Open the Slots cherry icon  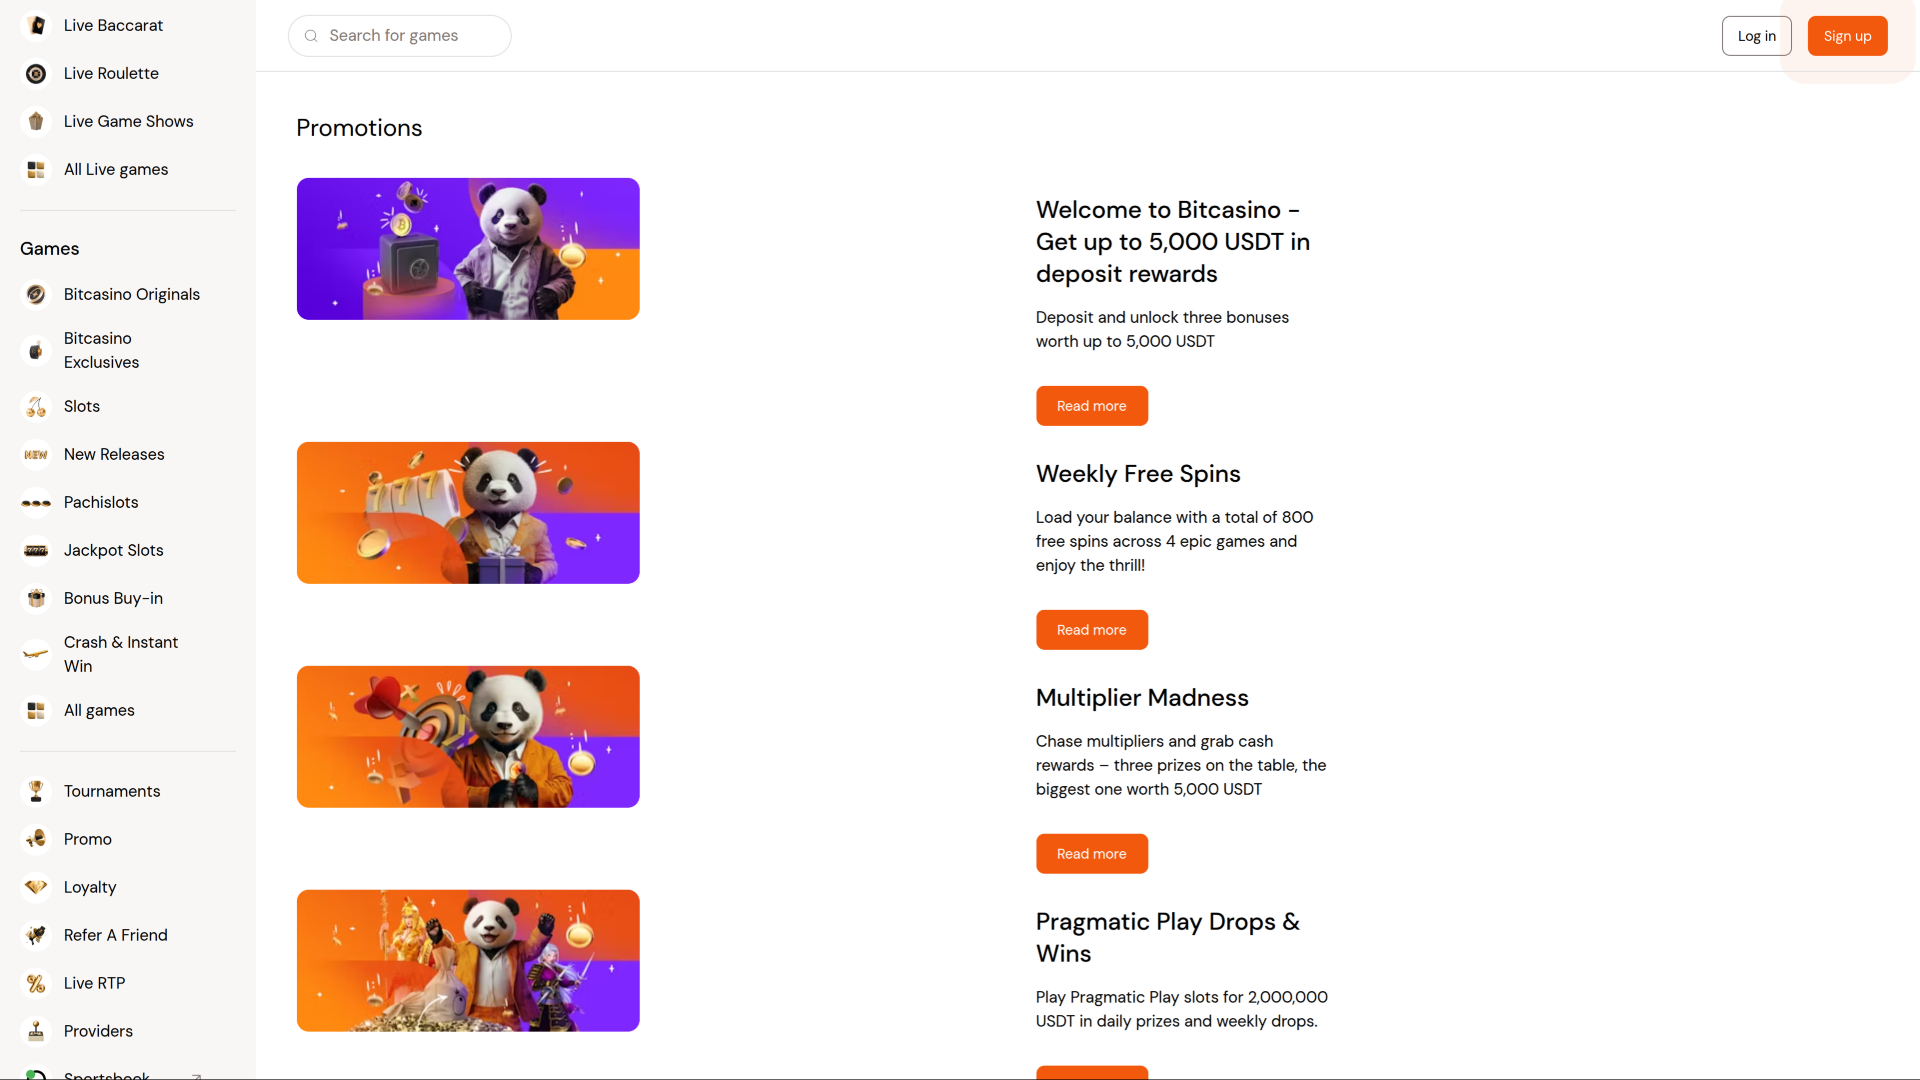tap(36, 406)
